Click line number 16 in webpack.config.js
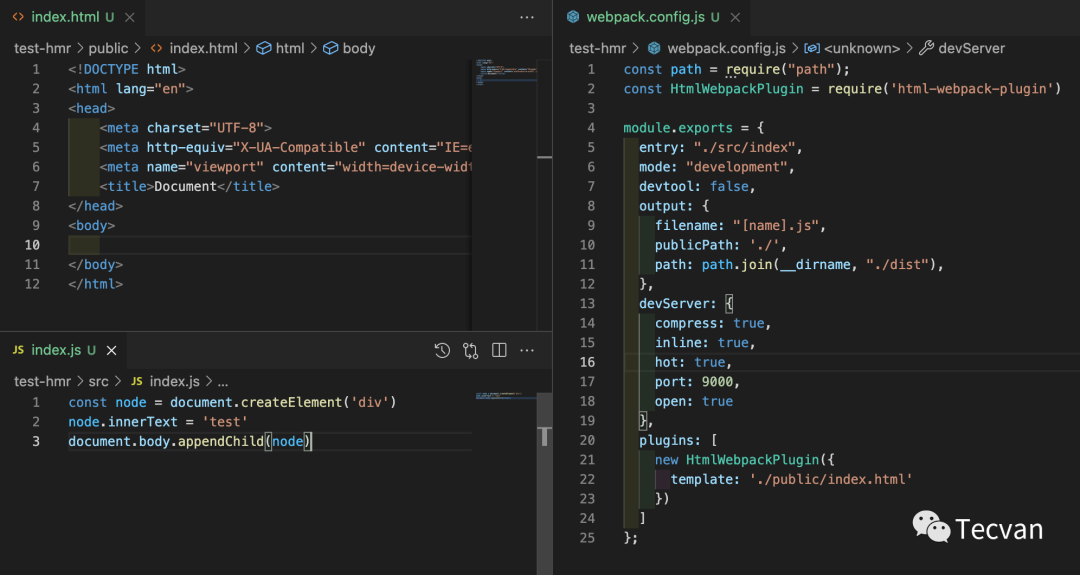This screenshot has height=575, width=1080. 587,362
